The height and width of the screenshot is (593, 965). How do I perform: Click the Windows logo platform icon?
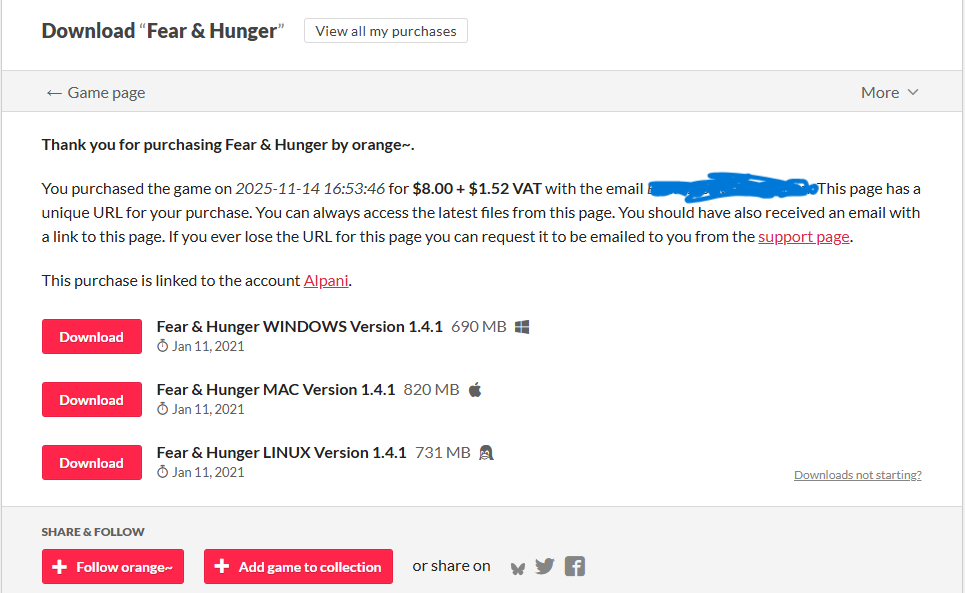[522, 327]
